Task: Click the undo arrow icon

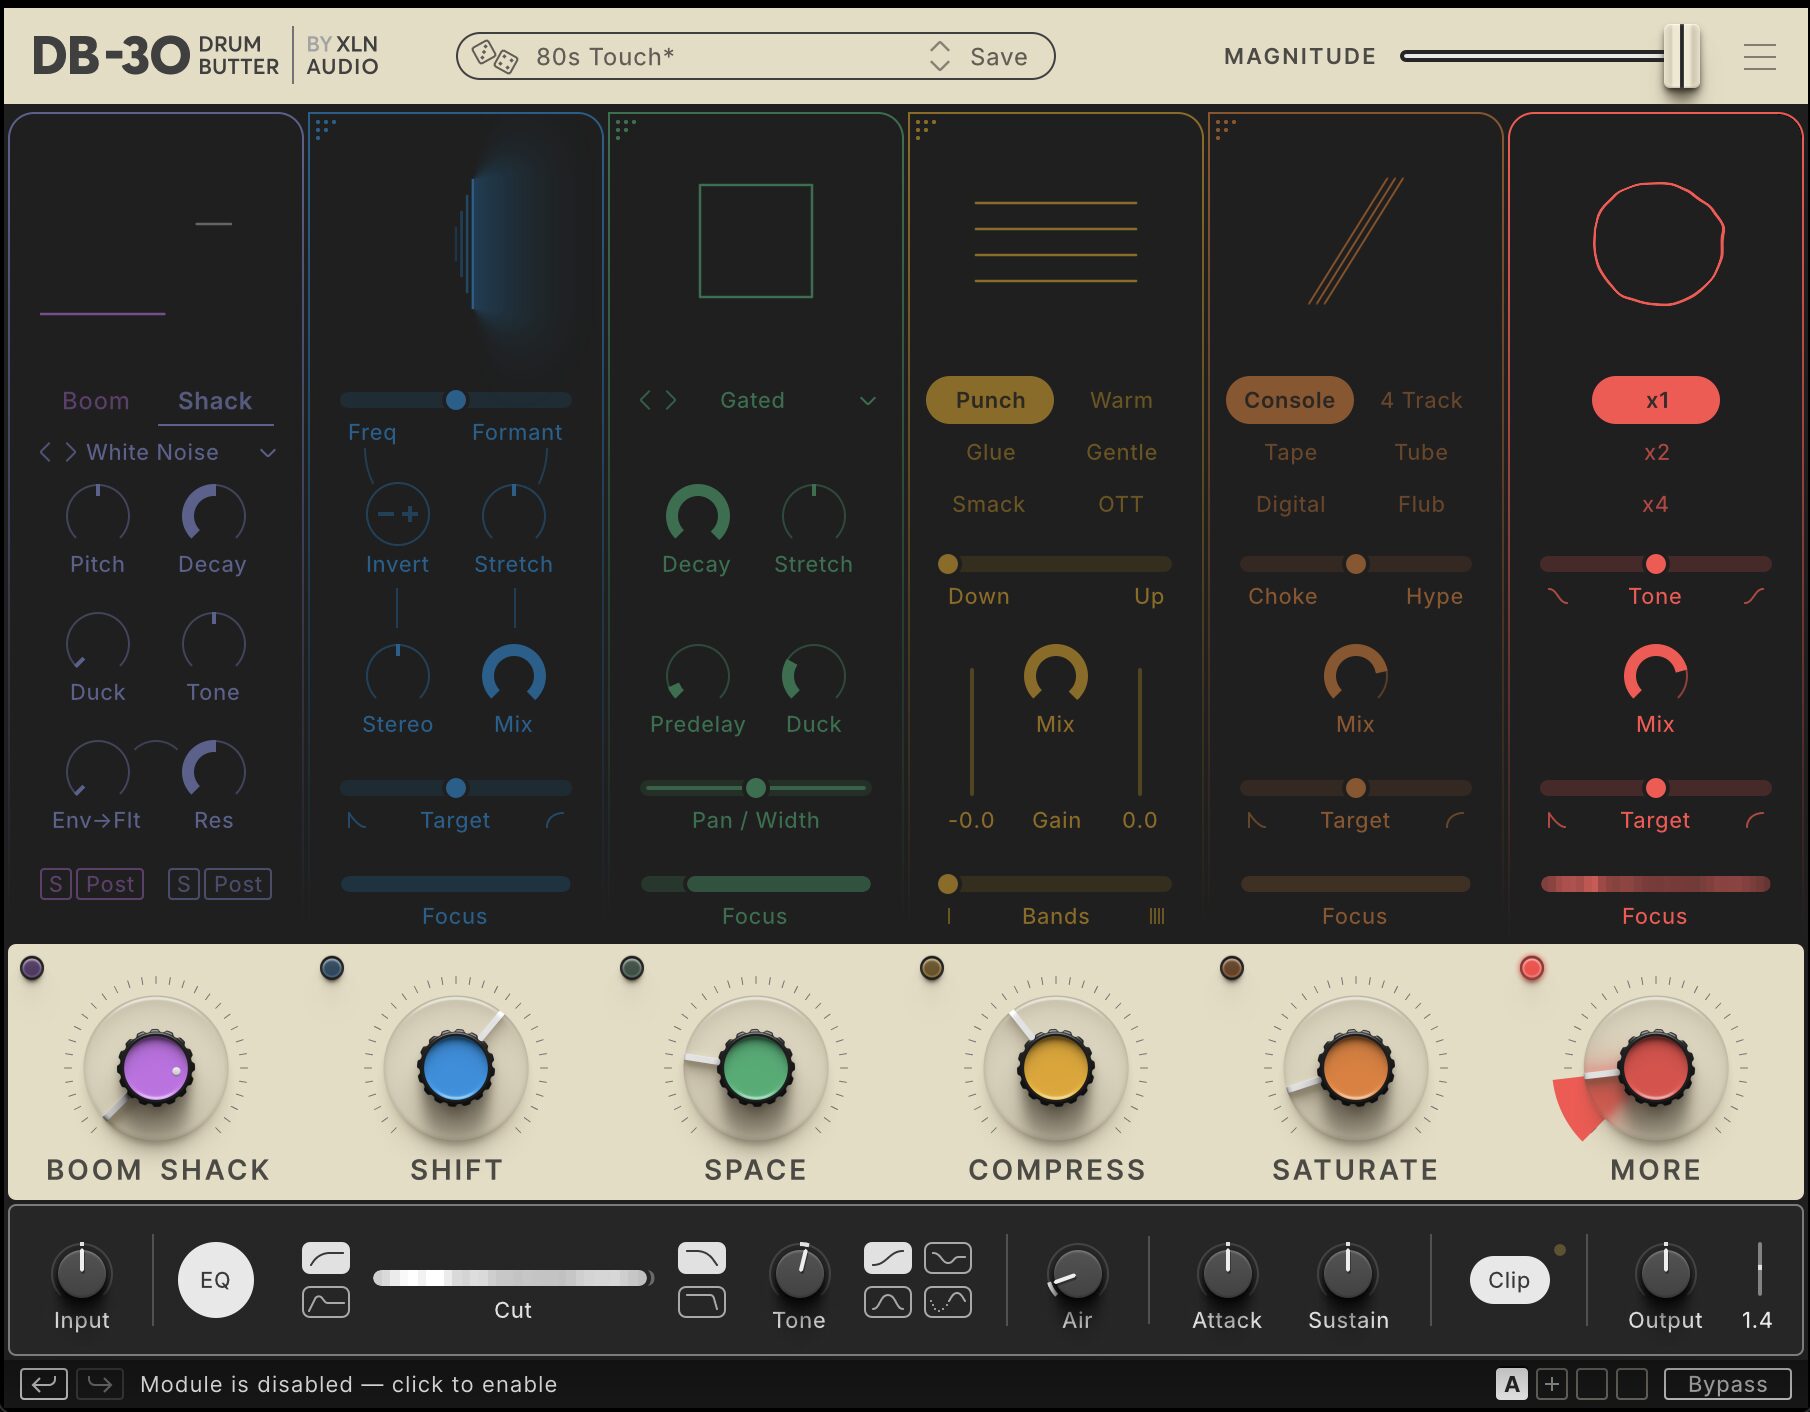Action: (44, 1384)
